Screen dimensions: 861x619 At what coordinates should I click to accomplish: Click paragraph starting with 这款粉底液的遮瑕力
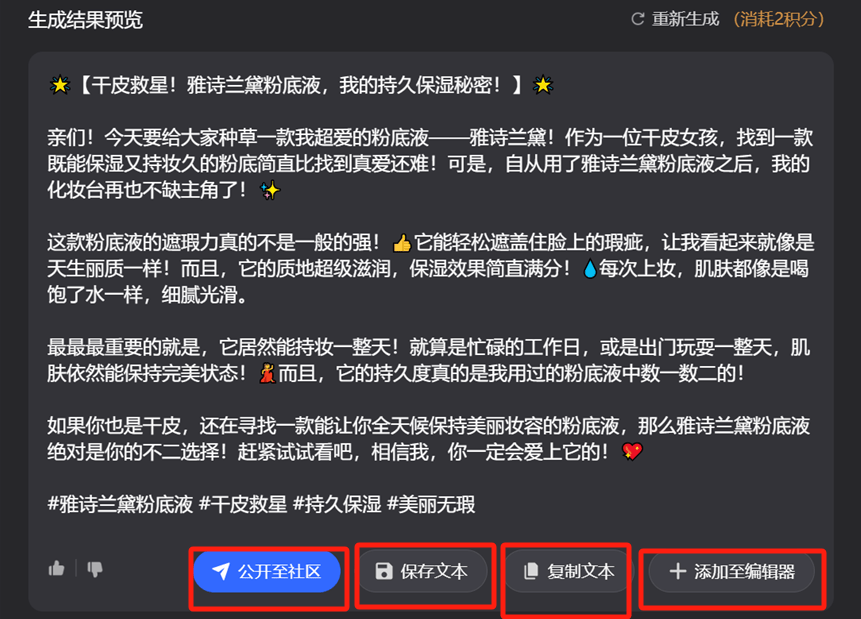click(x=430, y=269)
